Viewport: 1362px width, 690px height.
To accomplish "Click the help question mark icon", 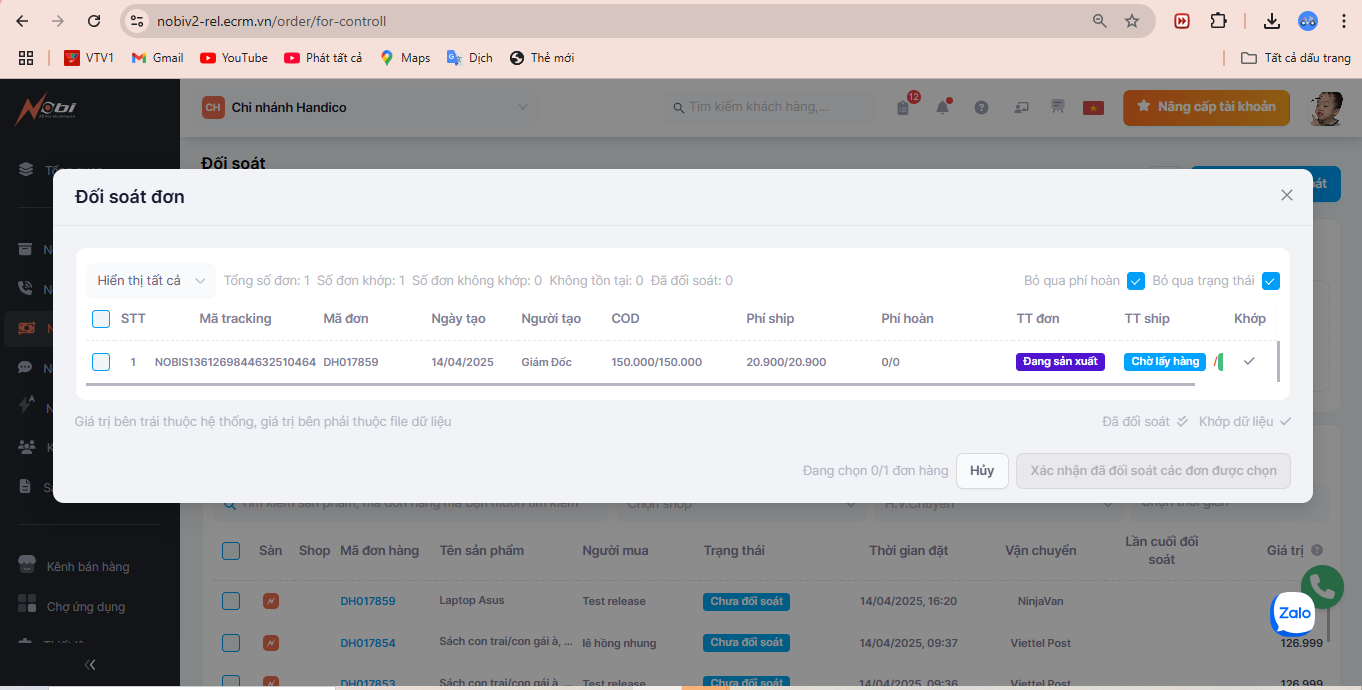I will coord(981,108).
